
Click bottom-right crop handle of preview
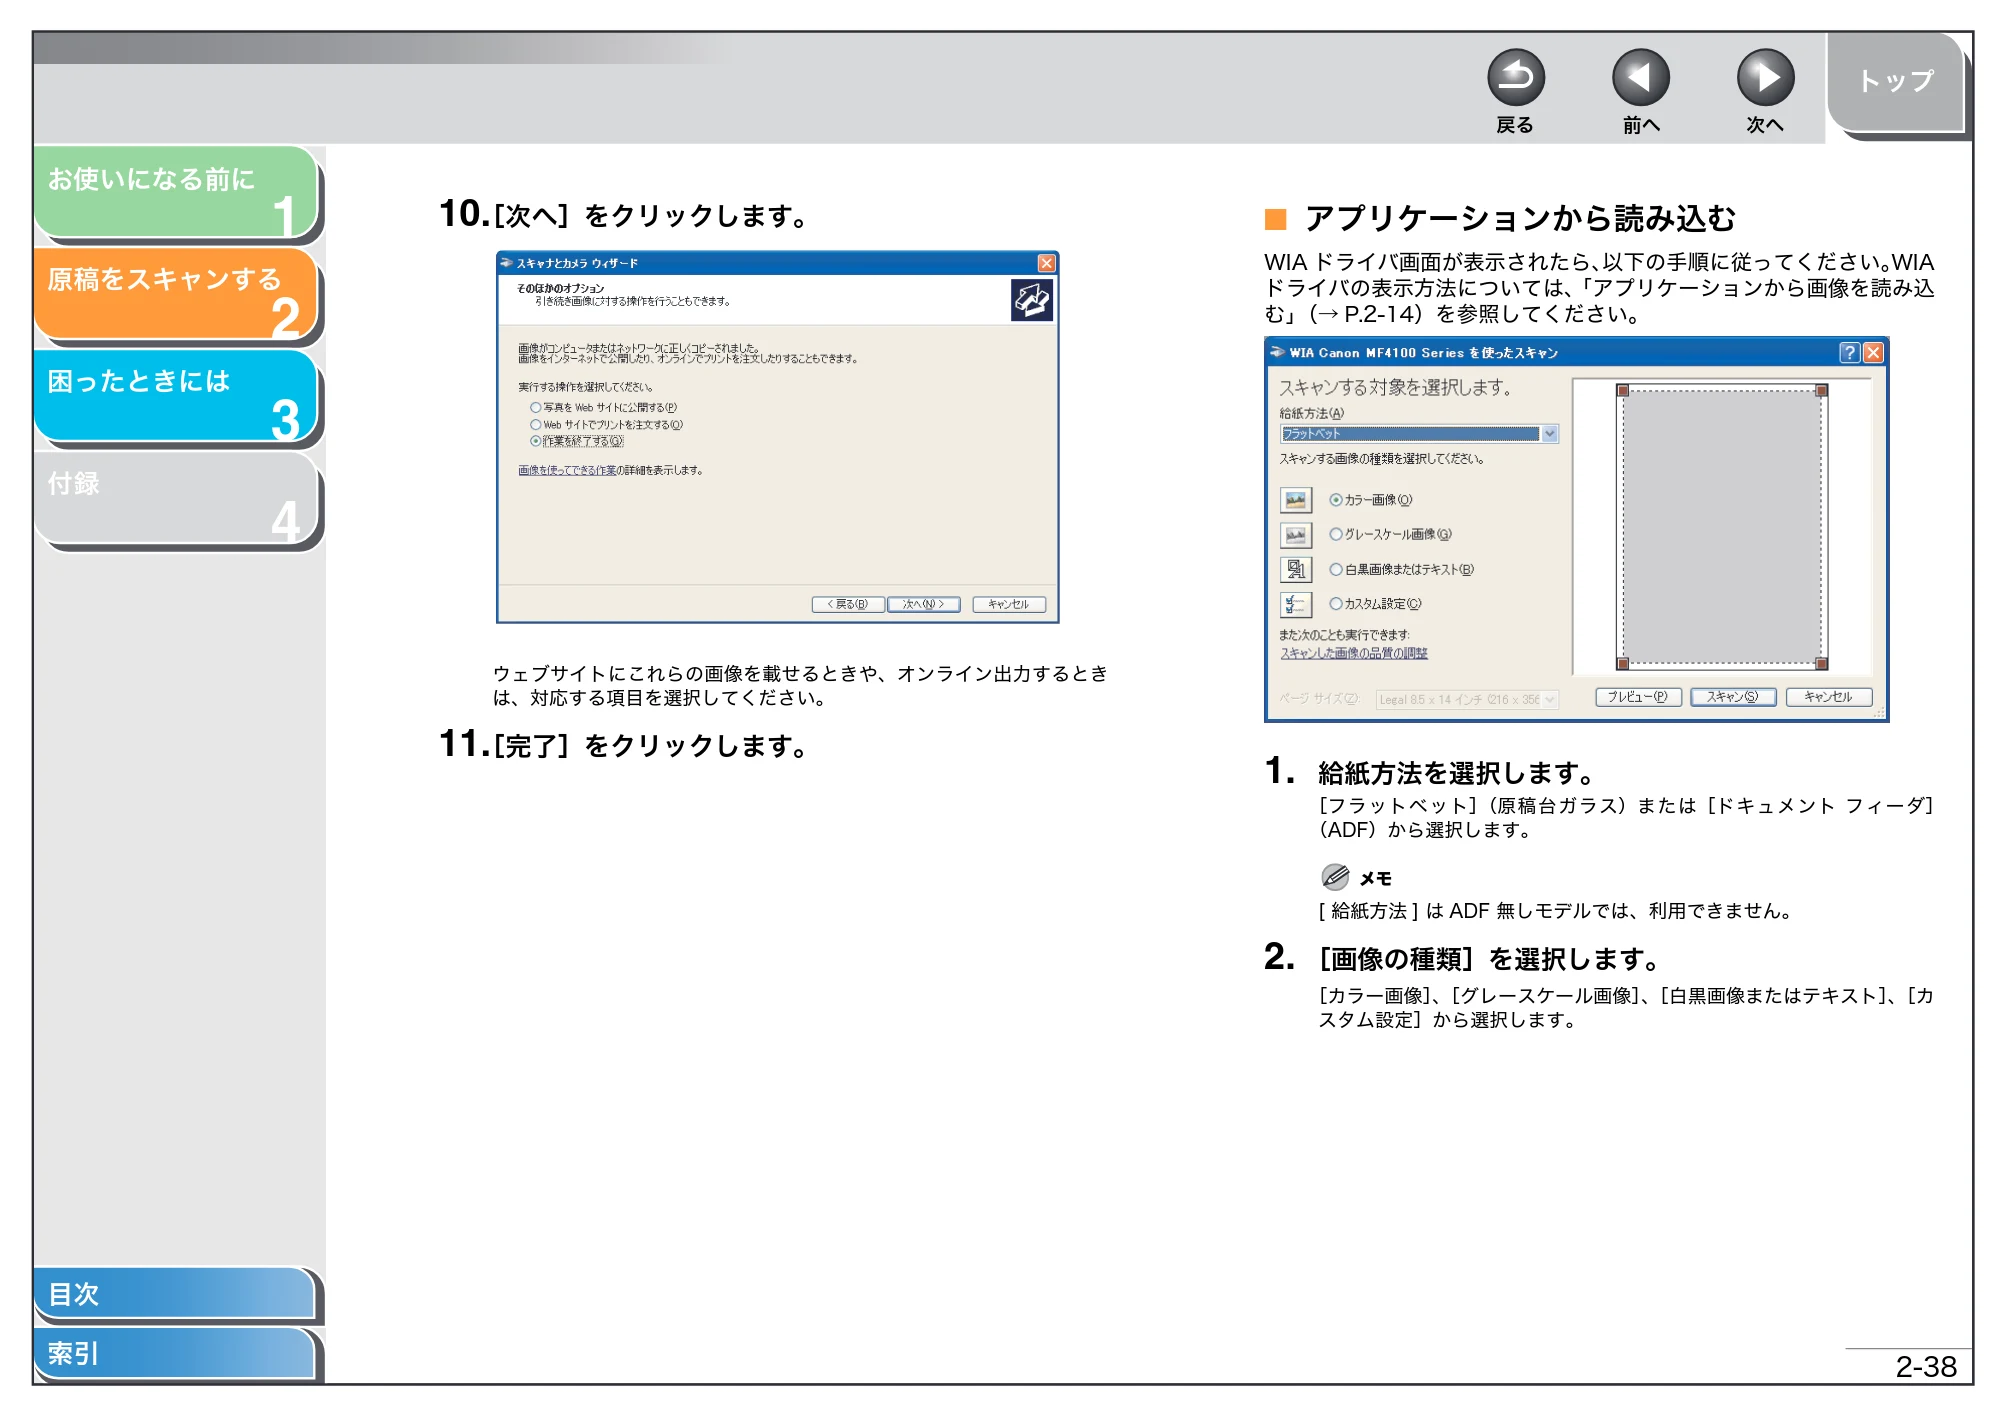(x=1822, y=663)
